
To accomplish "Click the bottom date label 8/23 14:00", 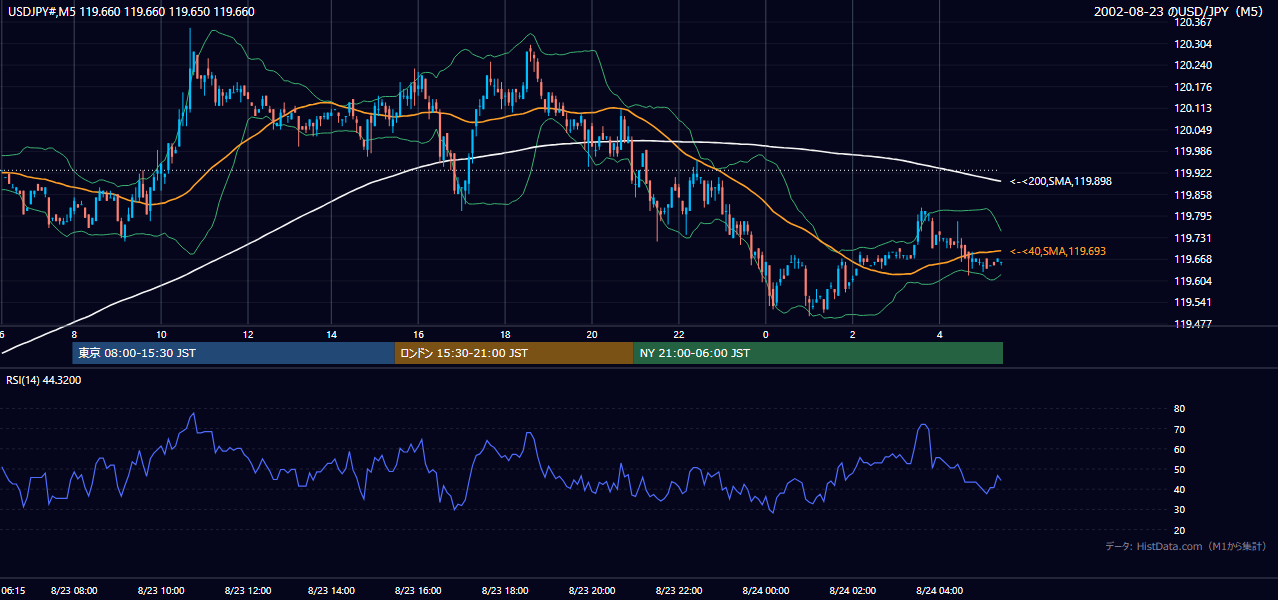I will [x=333, y=591].
